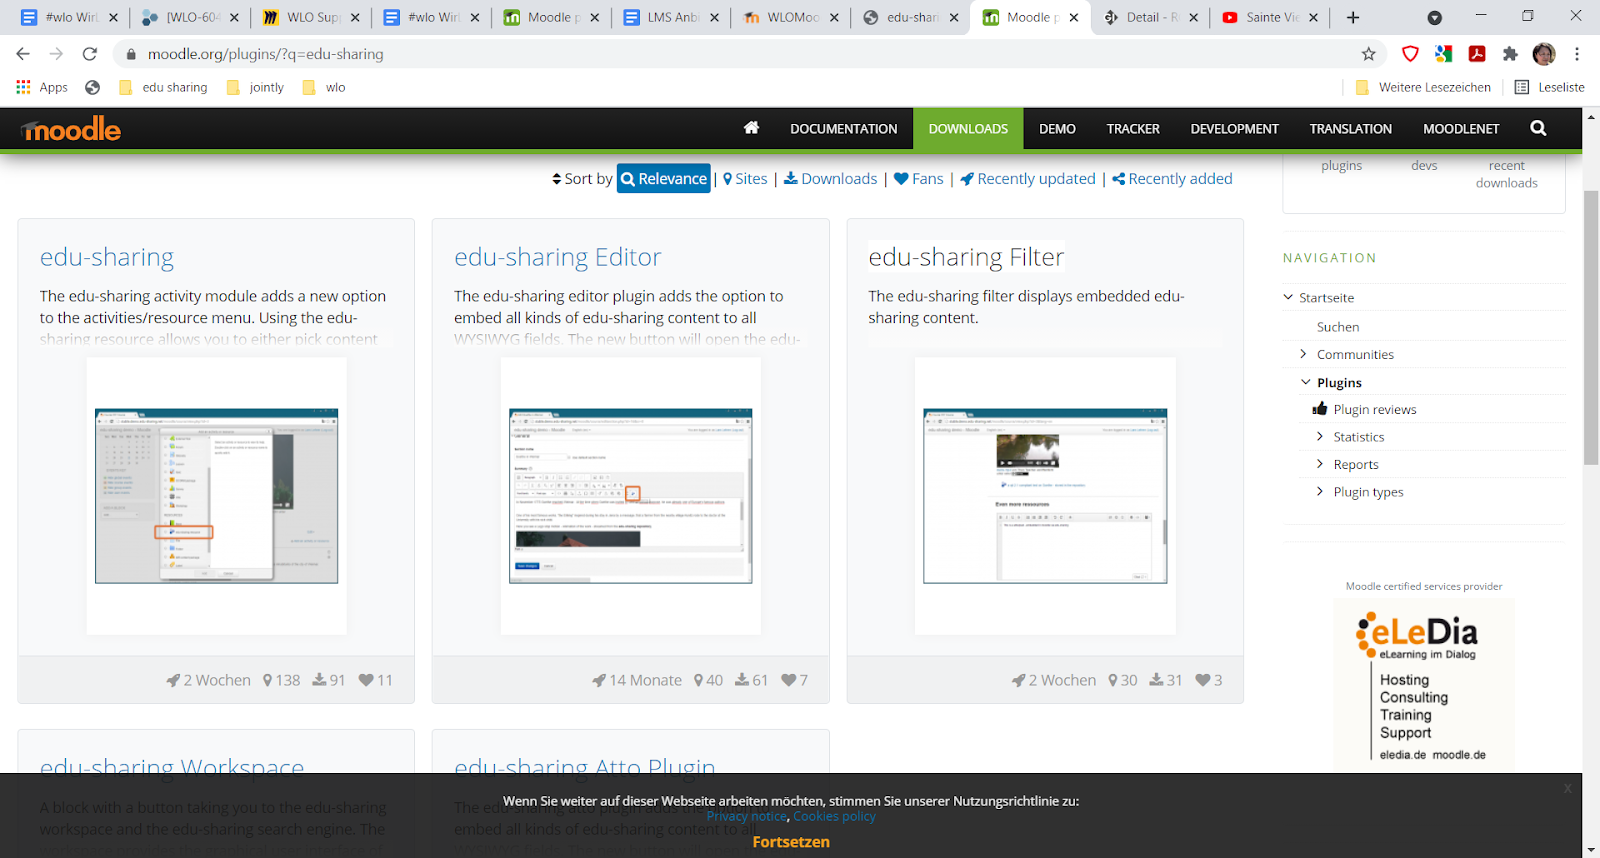Open the Chrome profile avatar

[1544, 54]
